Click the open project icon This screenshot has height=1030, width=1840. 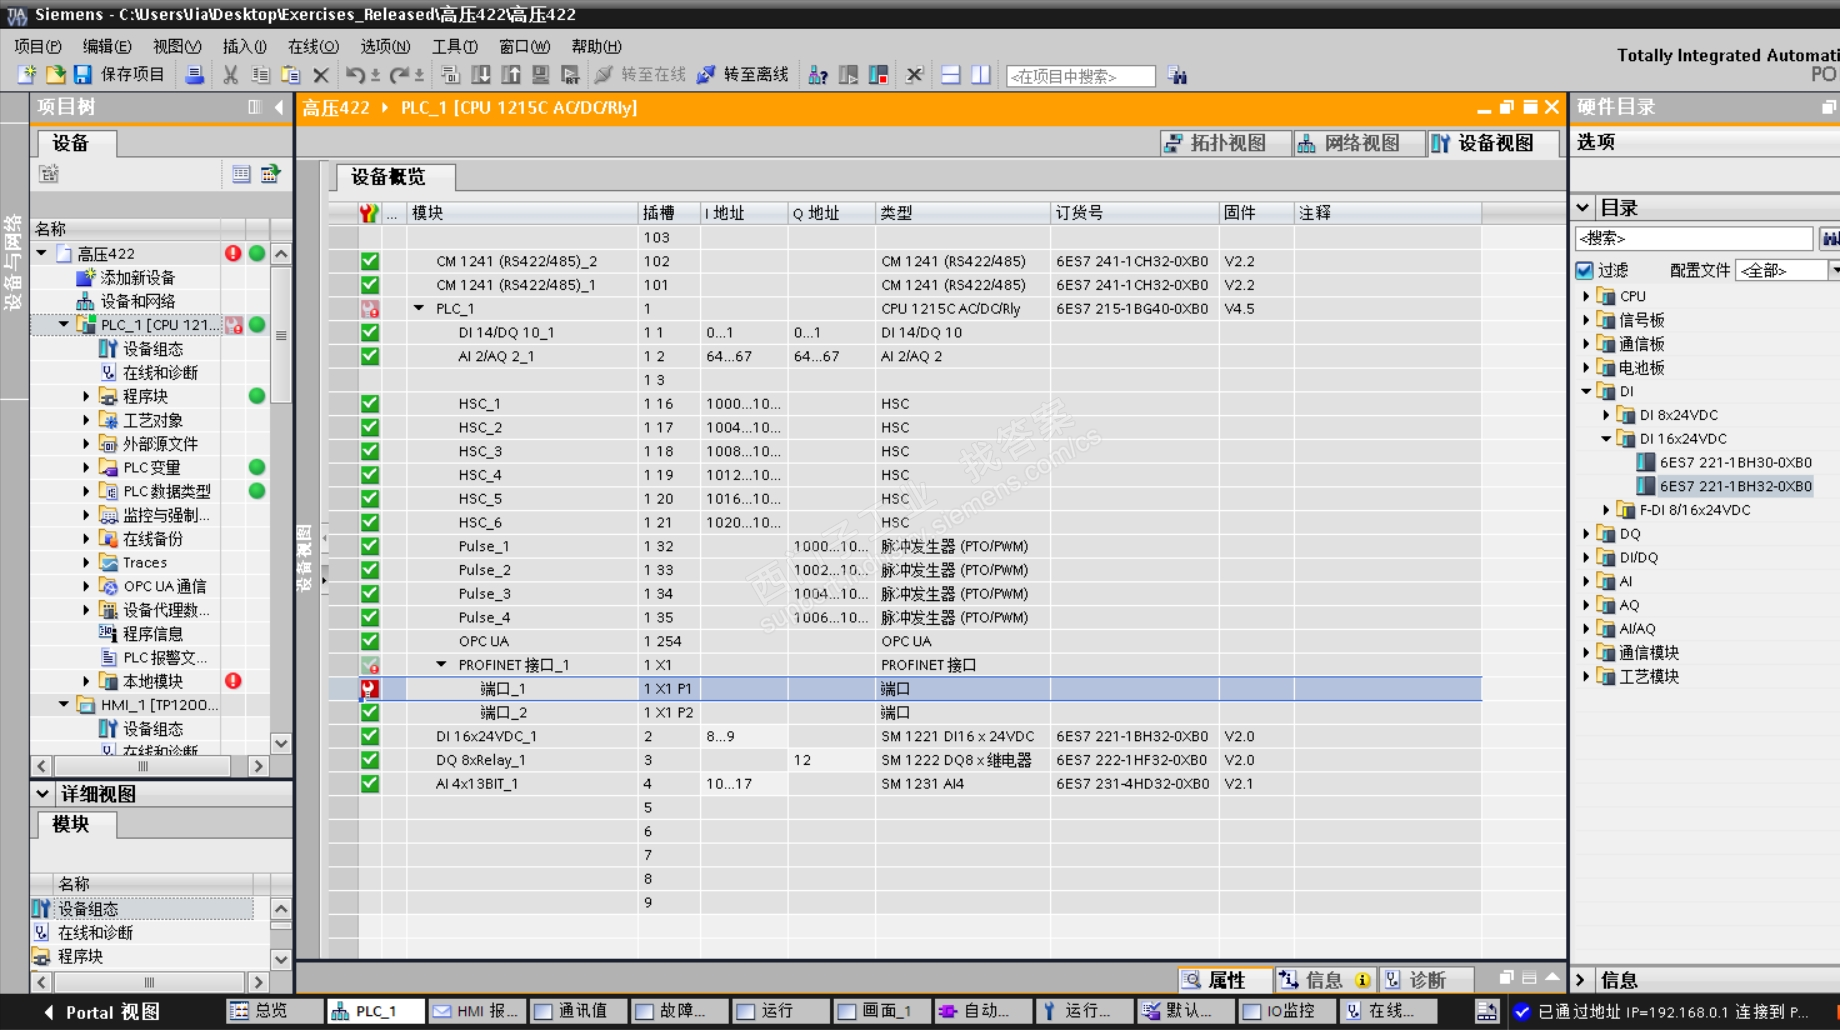[55, 75]
